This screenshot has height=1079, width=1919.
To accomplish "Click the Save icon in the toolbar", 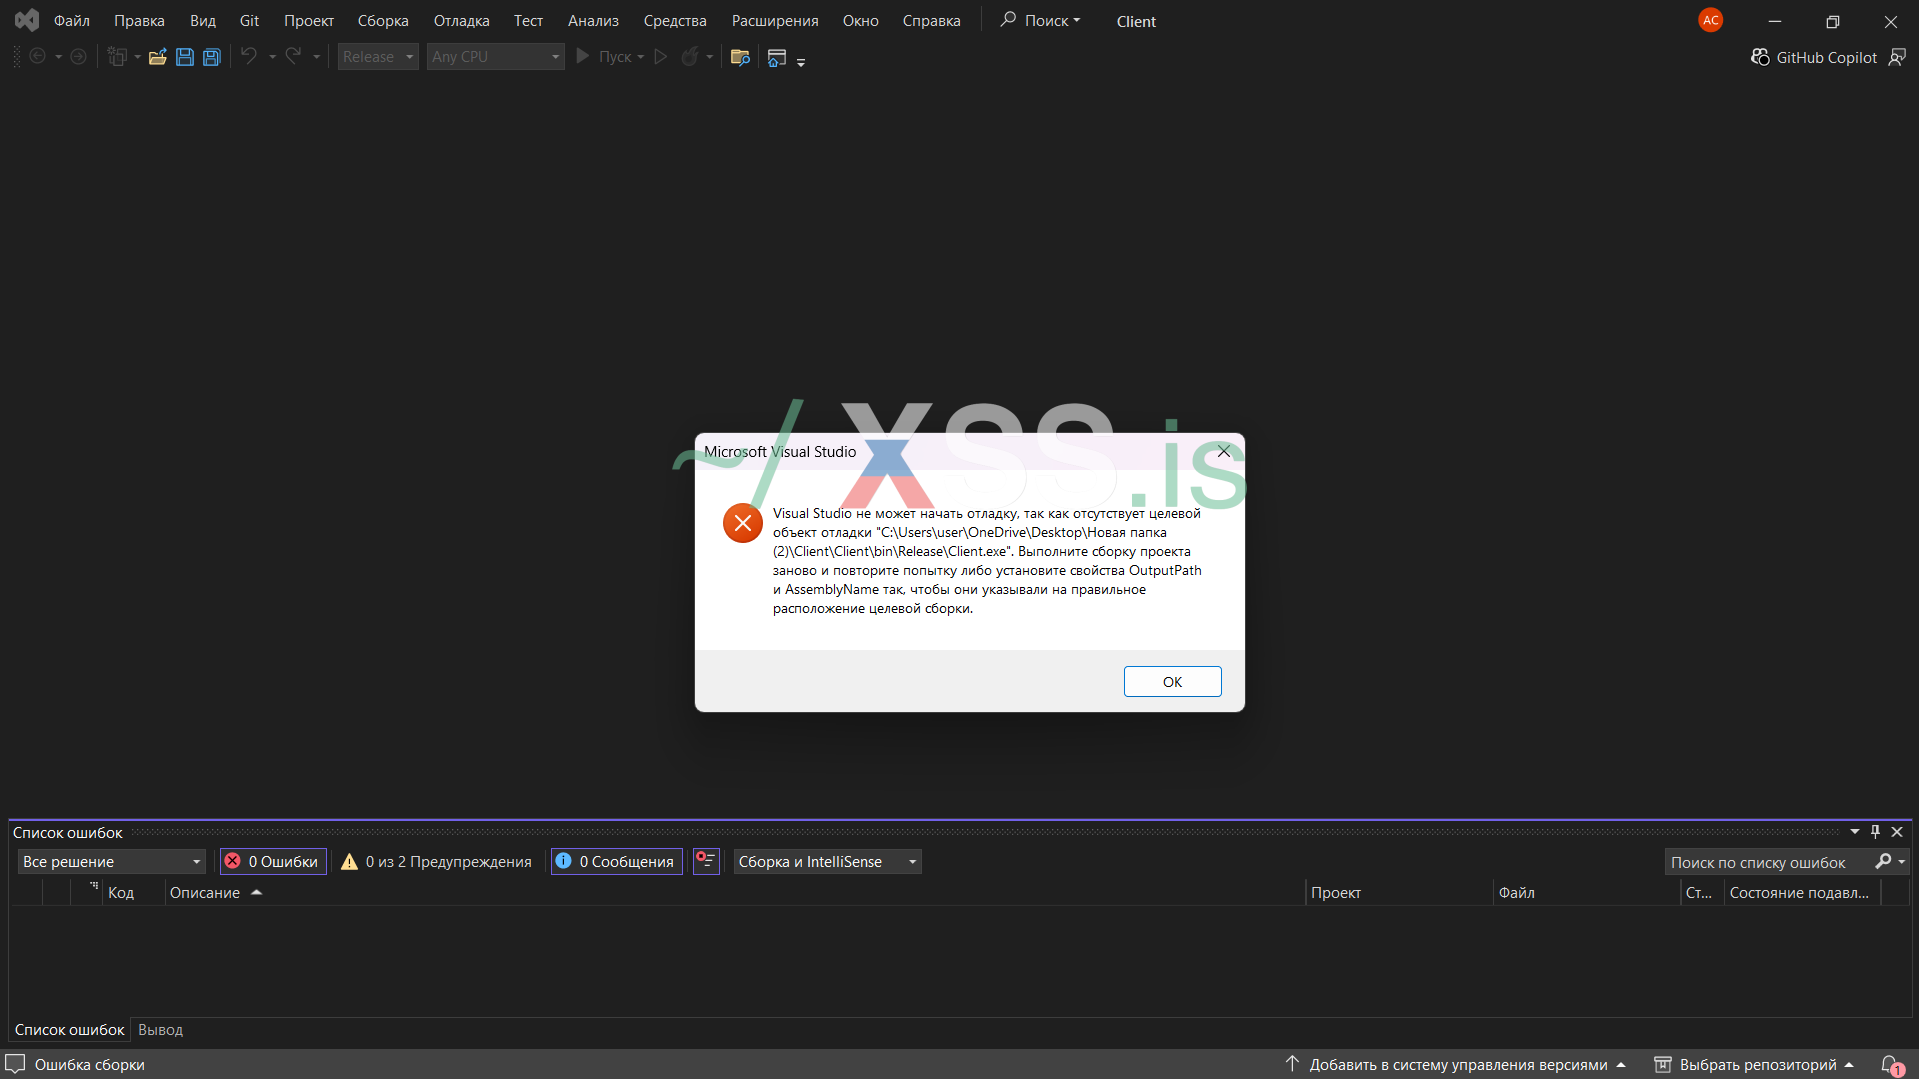I will 184,57.
